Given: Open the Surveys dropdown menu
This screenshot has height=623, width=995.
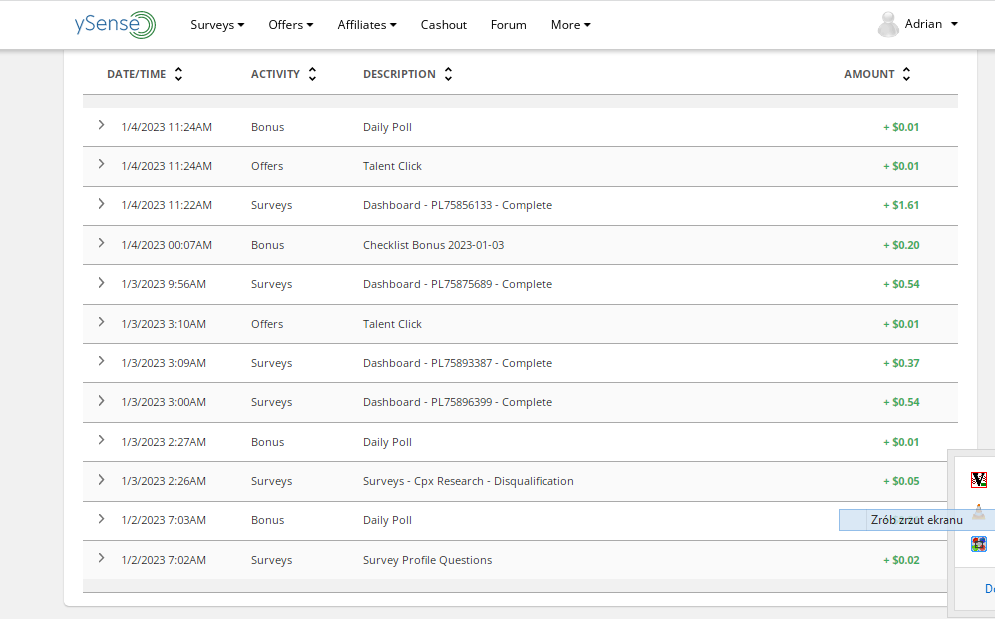Looking at the screenshot, I should 217,25.
